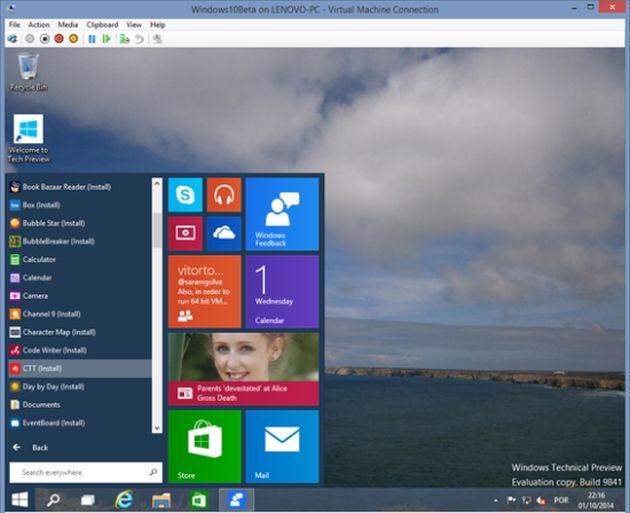Viewport: 630px width, 513px height.
Task: Click the Turn Off VM toolbar icon
Action: [x=45, y=39]
